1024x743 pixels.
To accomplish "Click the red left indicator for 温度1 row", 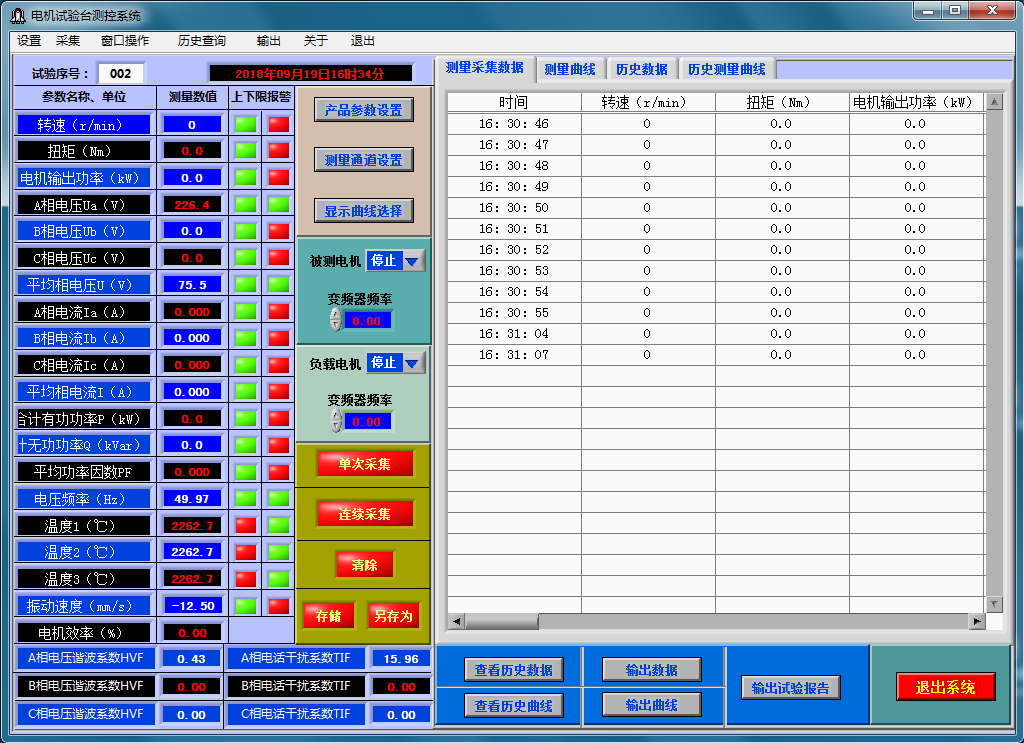I will click(245, 525).
